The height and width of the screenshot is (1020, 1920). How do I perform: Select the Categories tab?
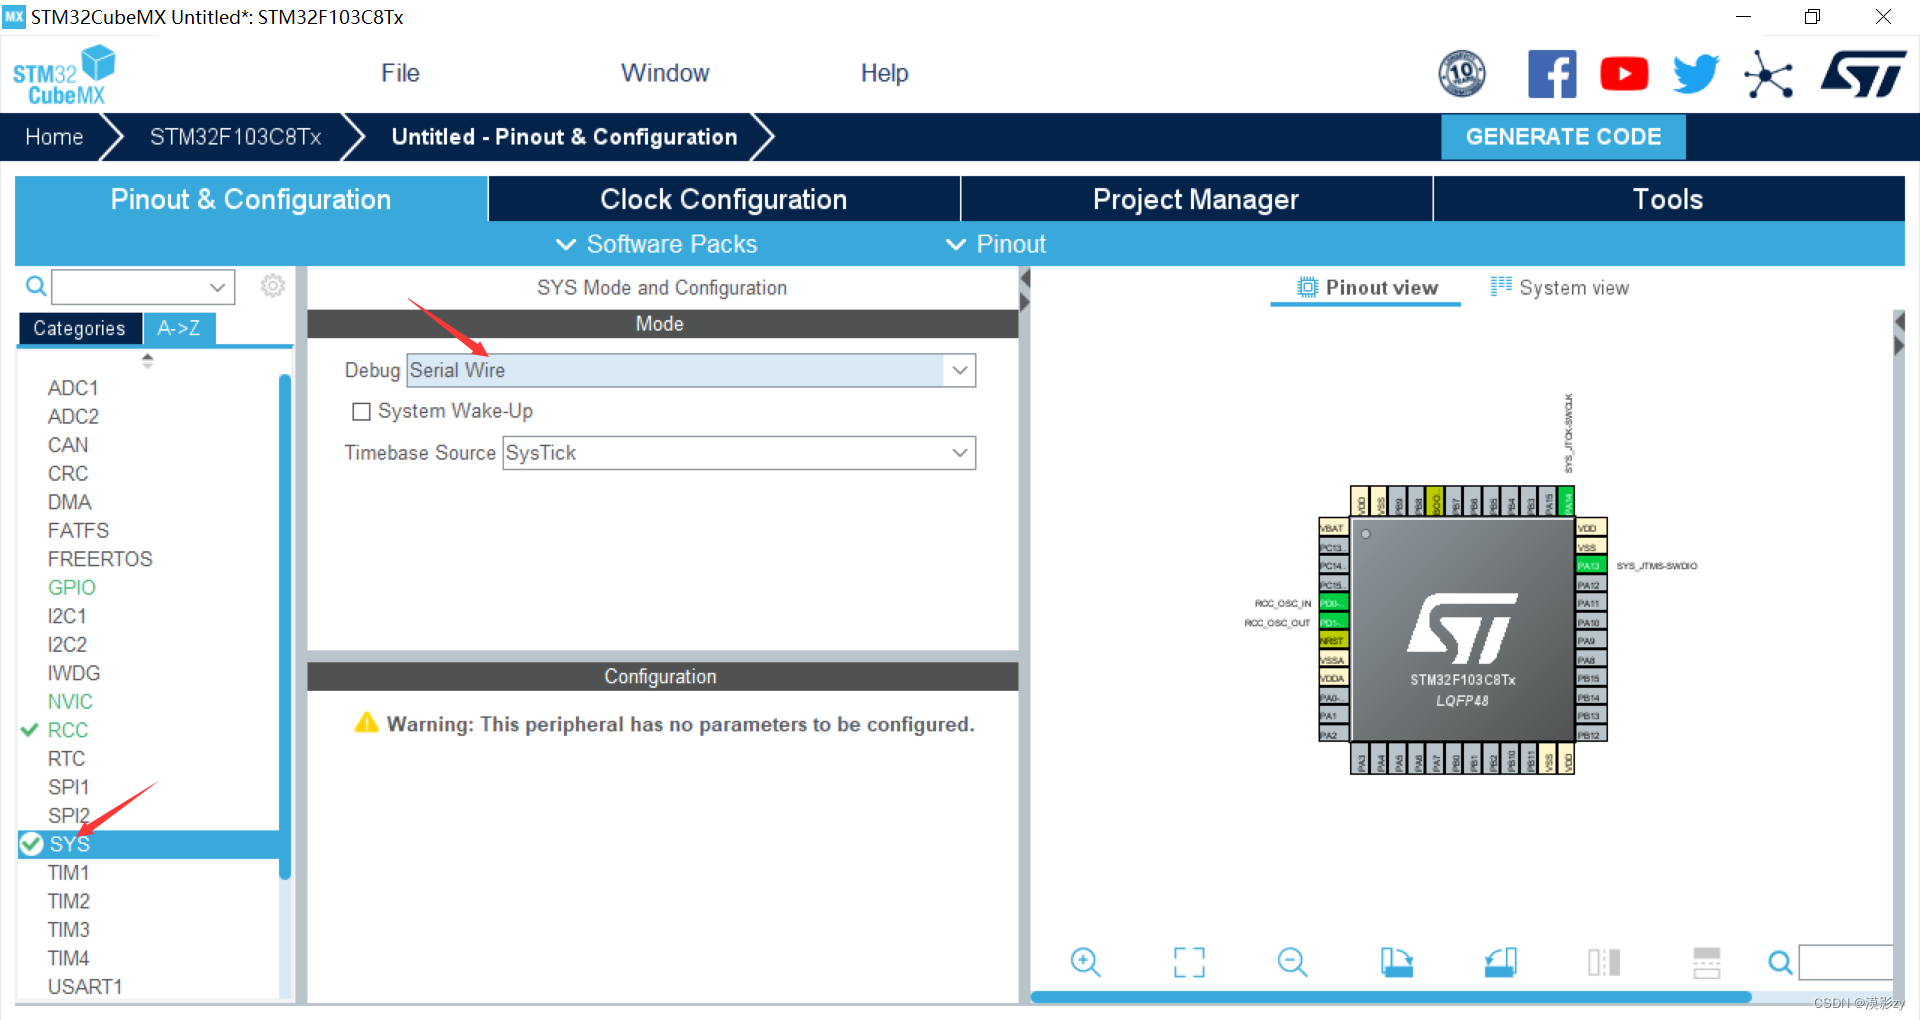(79, 328)
